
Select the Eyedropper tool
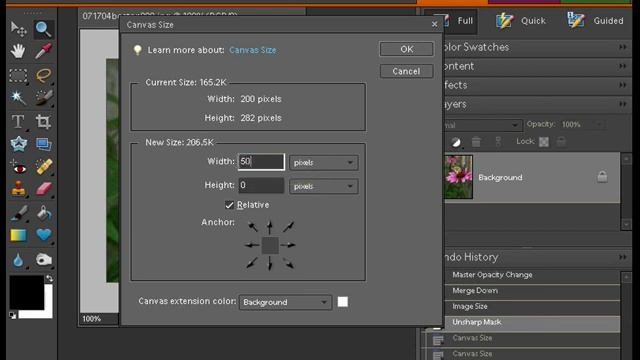(43, 51)
